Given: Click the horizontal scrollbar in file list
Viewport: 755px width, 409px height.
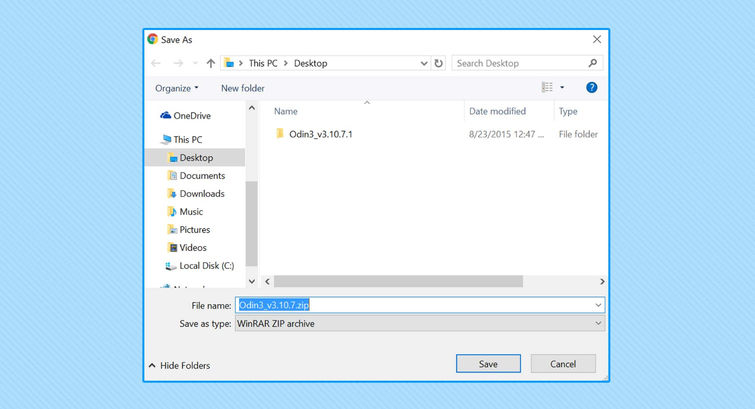Looking at the screenshot, I should 398,282.
